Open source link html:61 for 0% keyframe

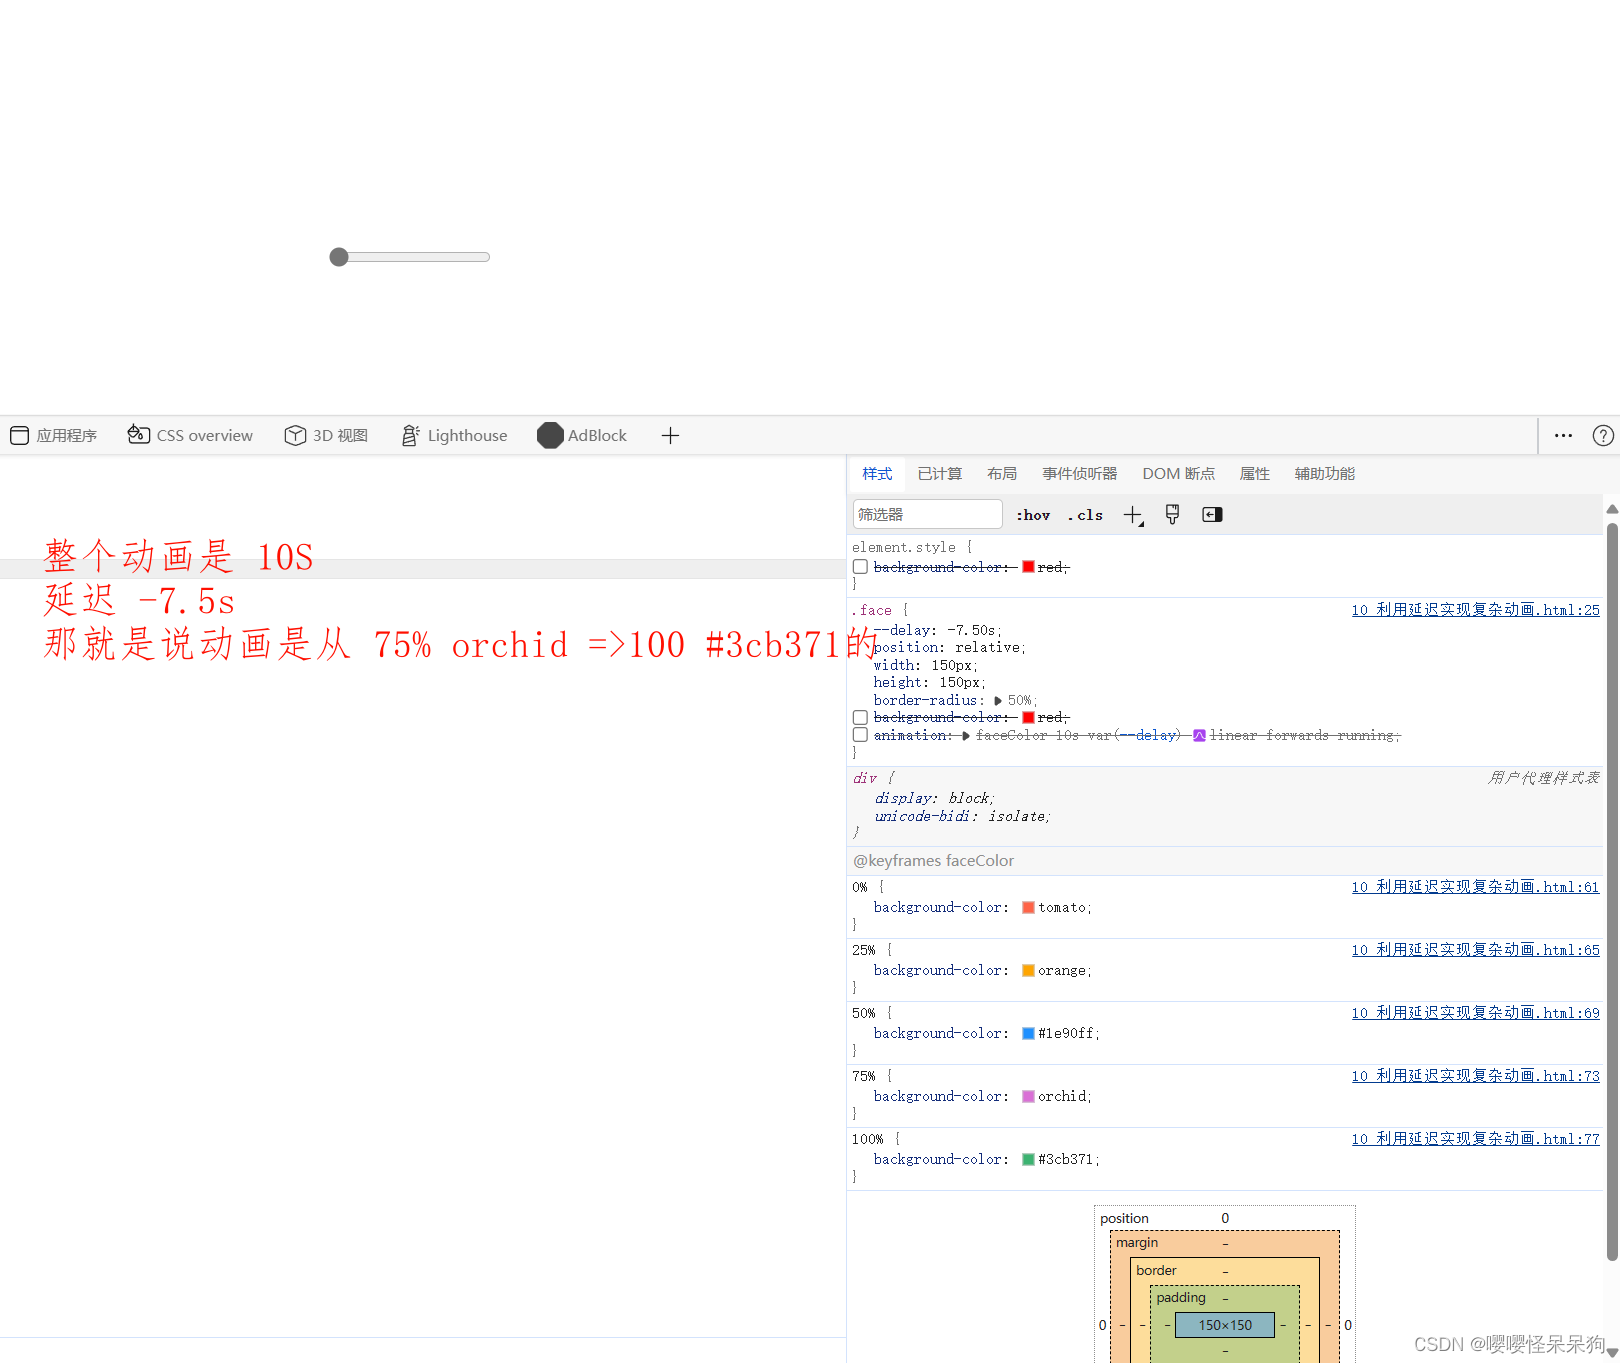coord(1475,887)
